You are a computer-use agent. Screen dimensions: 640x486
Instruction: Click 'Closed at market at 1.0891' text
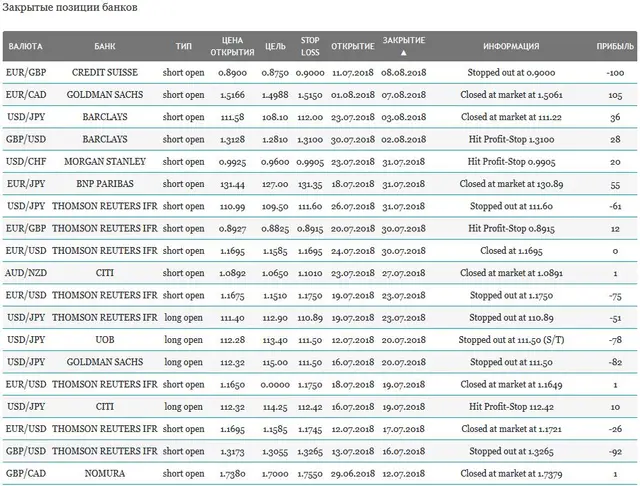pos(511,273)
